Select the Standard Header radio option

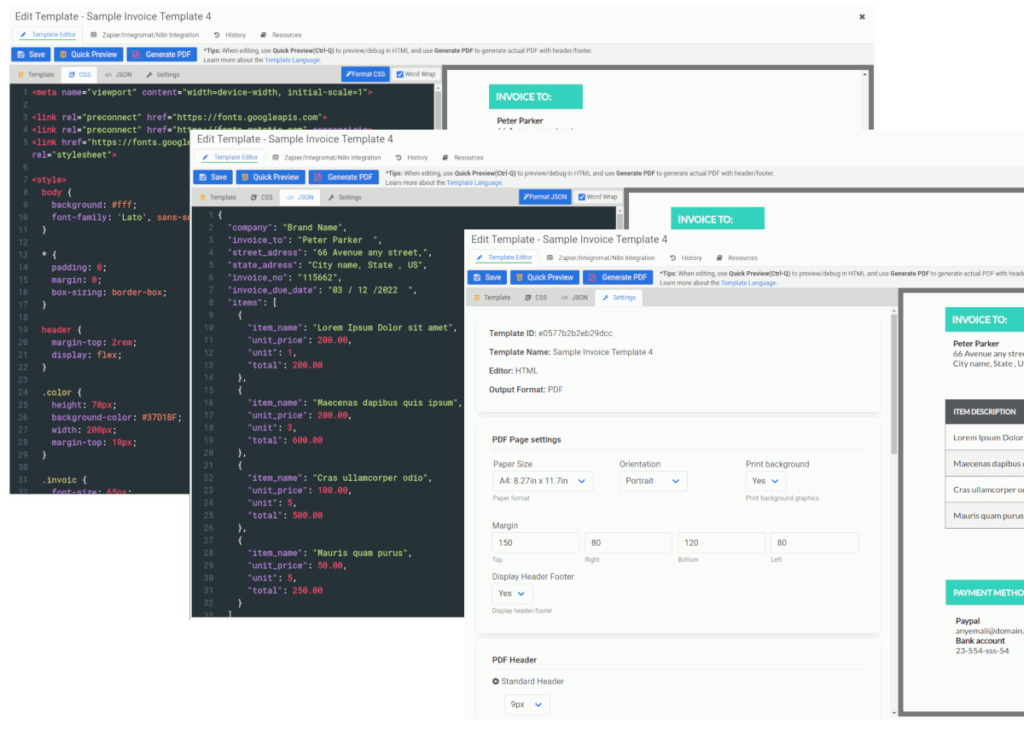(x=496, y=681)
